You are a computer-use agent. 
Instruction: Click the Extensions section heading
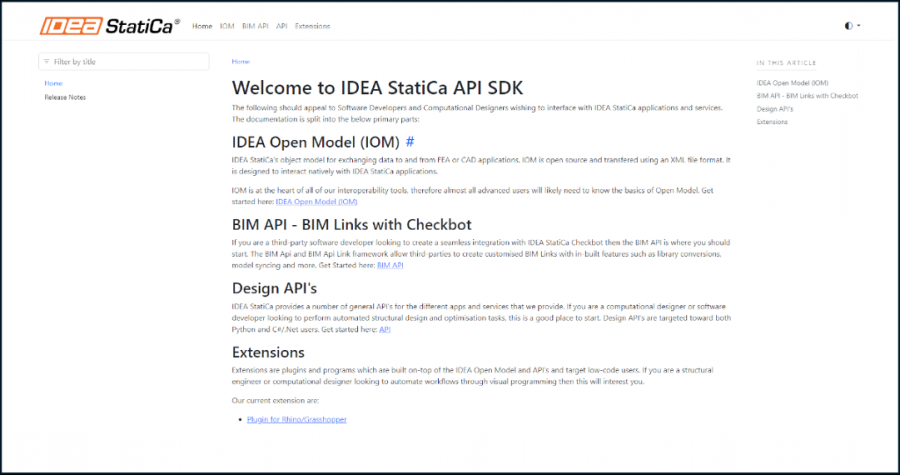coord(268,351)
